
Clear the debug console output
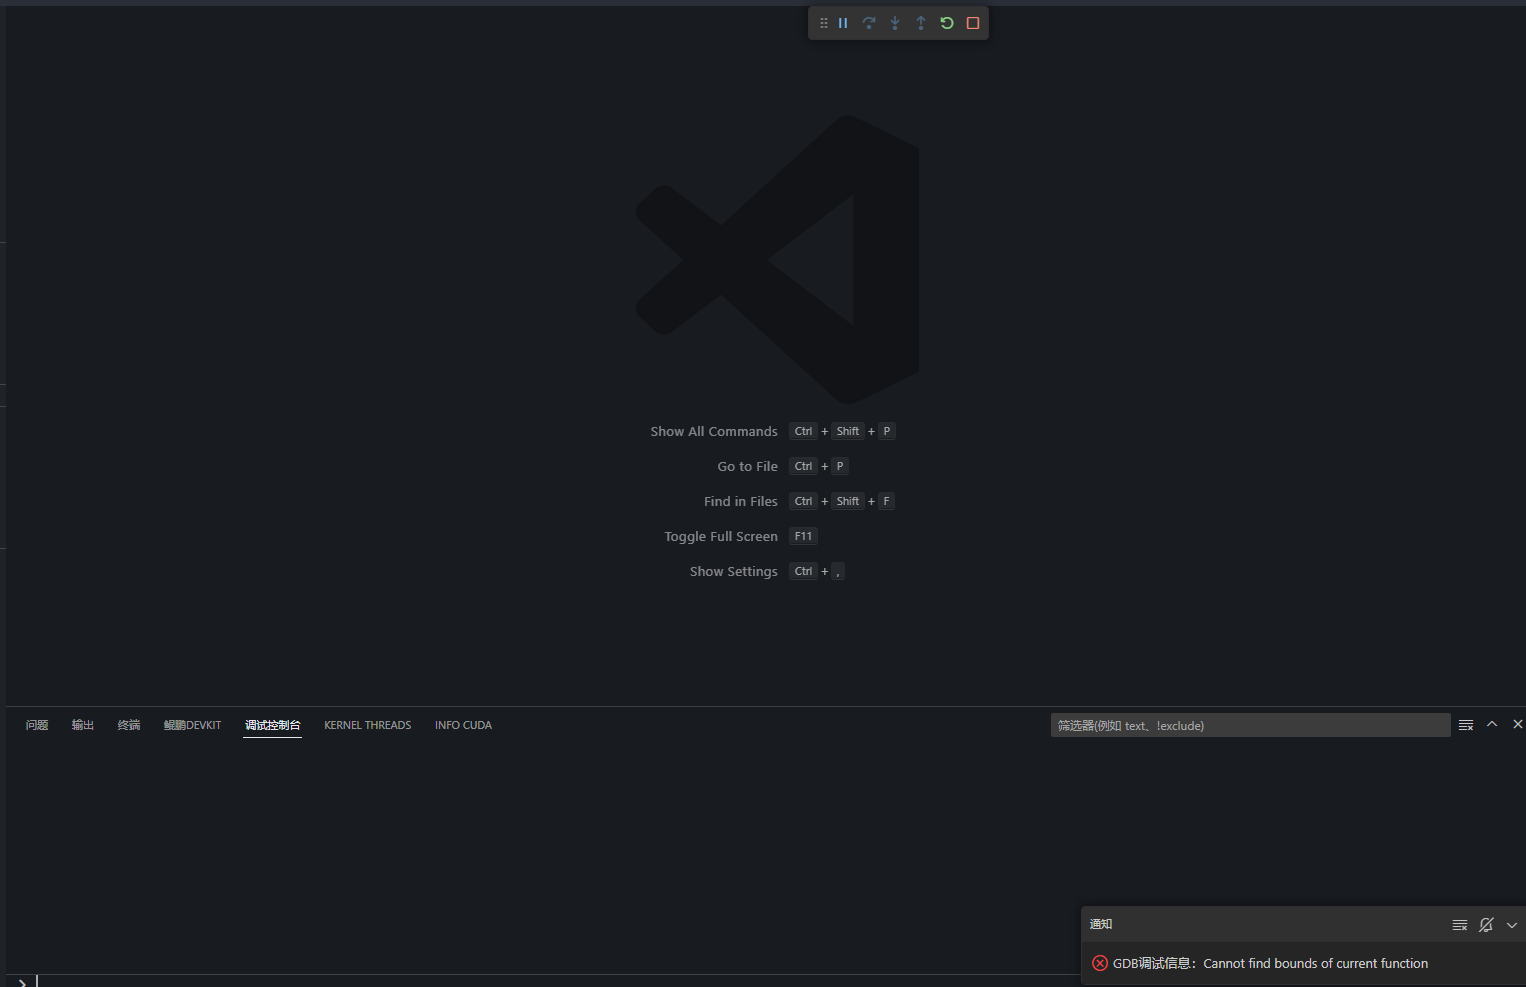(x=1466, y=725)
